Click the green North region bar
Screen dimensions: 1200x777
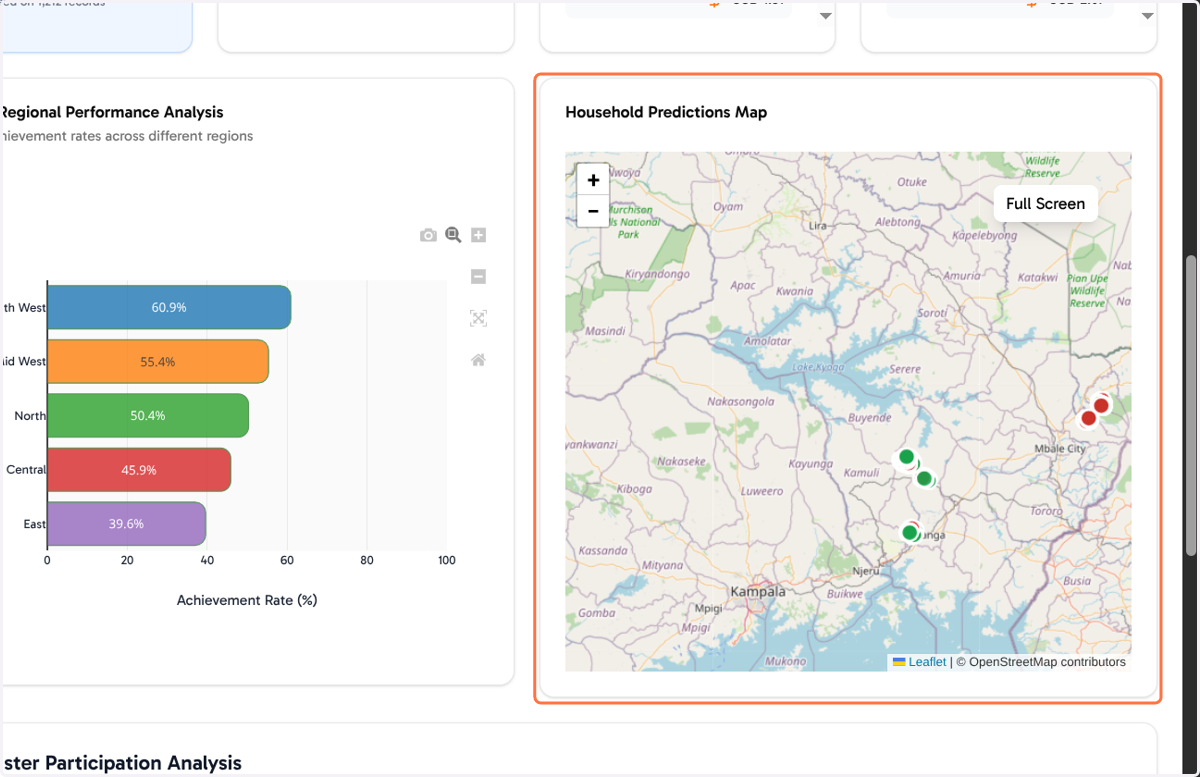point(148,415)
